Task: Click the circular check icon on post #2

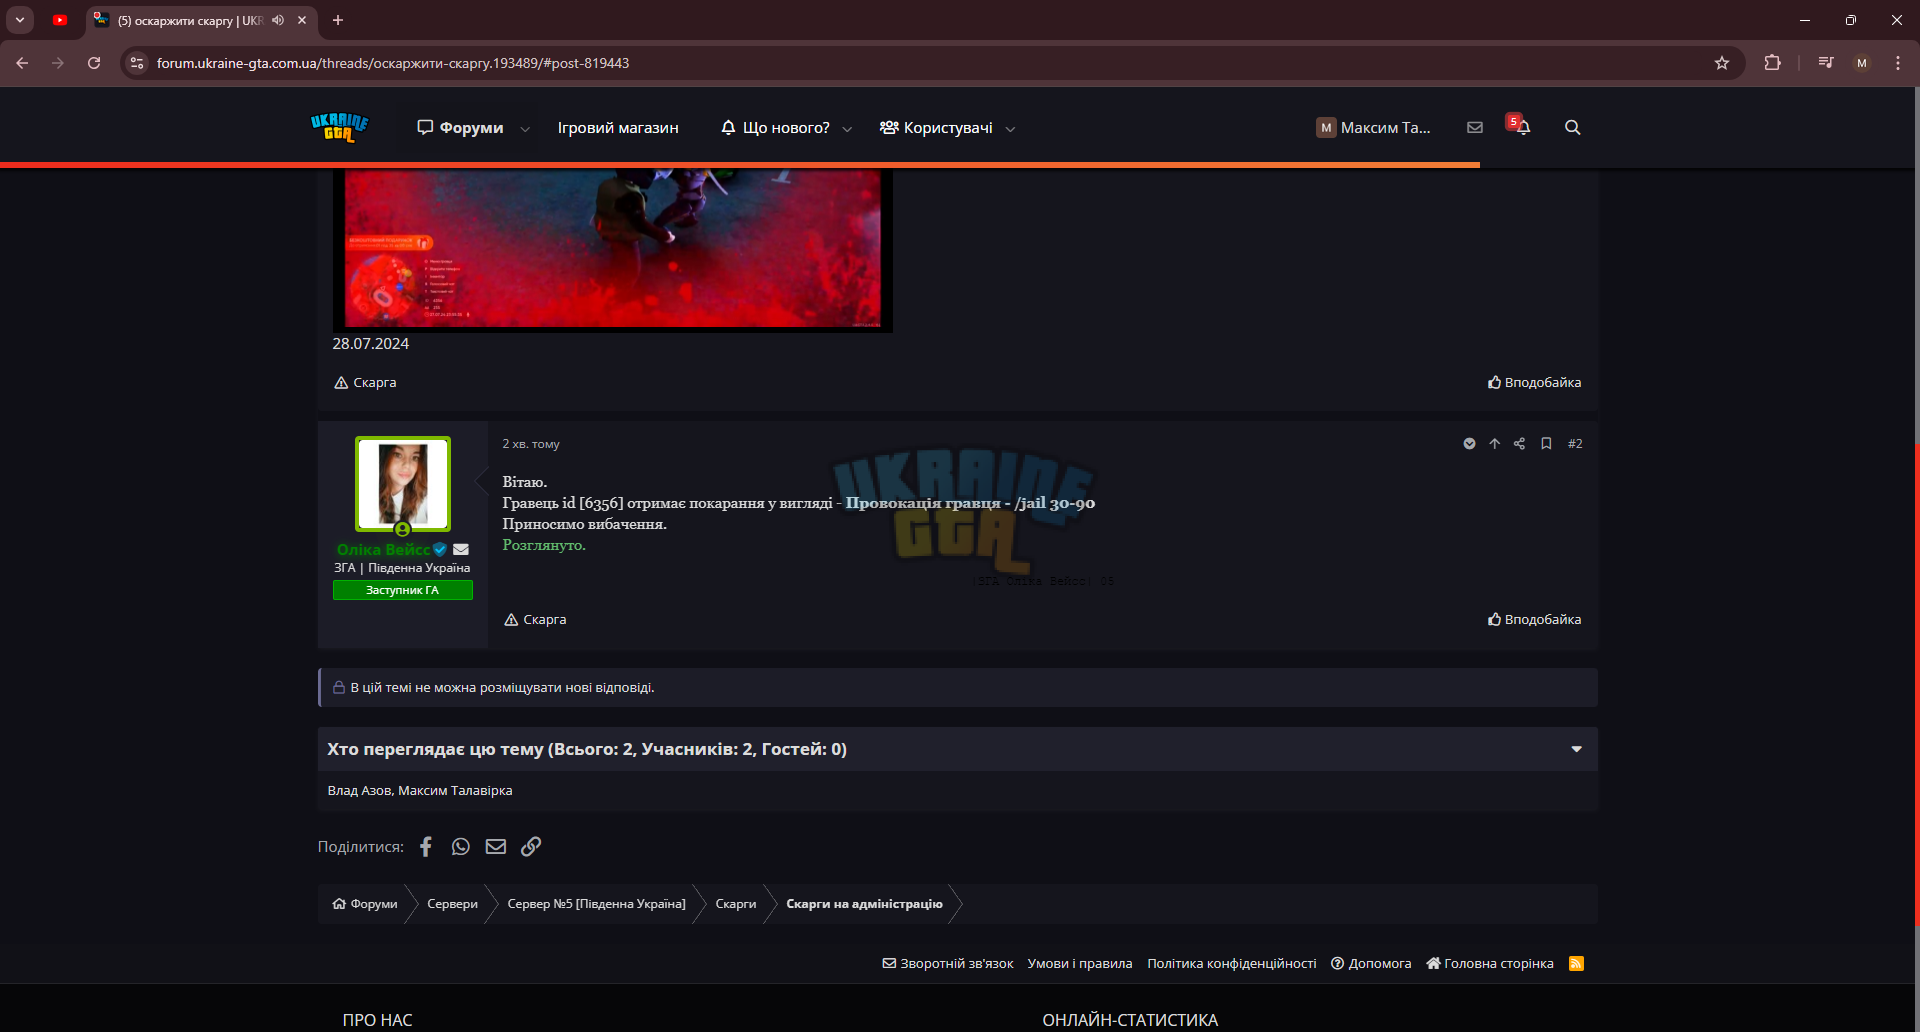Action: click(x=1470, y=444)
